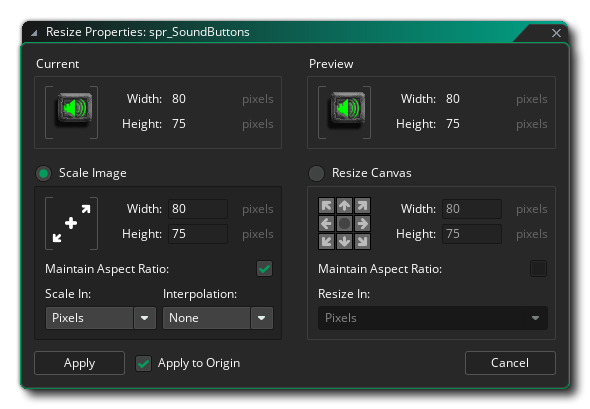Viewport: 590px width, 409px height.
Task: Click the scale image arrows icon
Action: coord(71,224)
